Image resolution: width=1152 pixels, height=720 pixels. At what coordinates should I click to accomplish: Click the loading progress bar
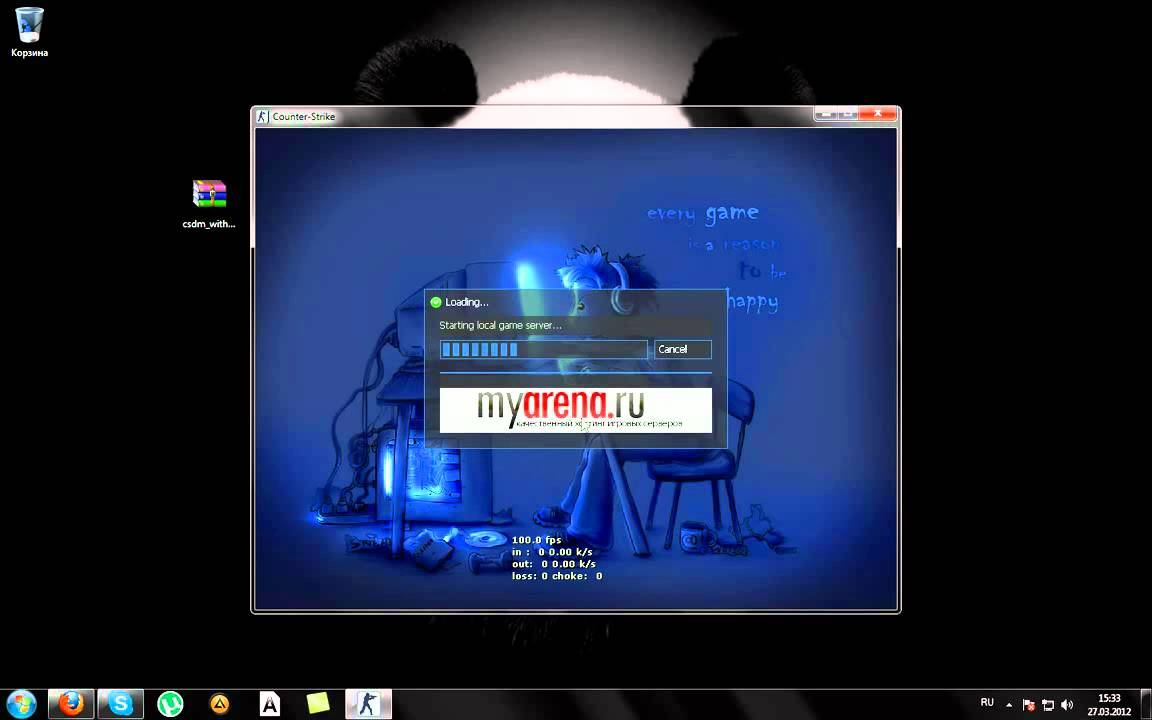coord(544,350)
